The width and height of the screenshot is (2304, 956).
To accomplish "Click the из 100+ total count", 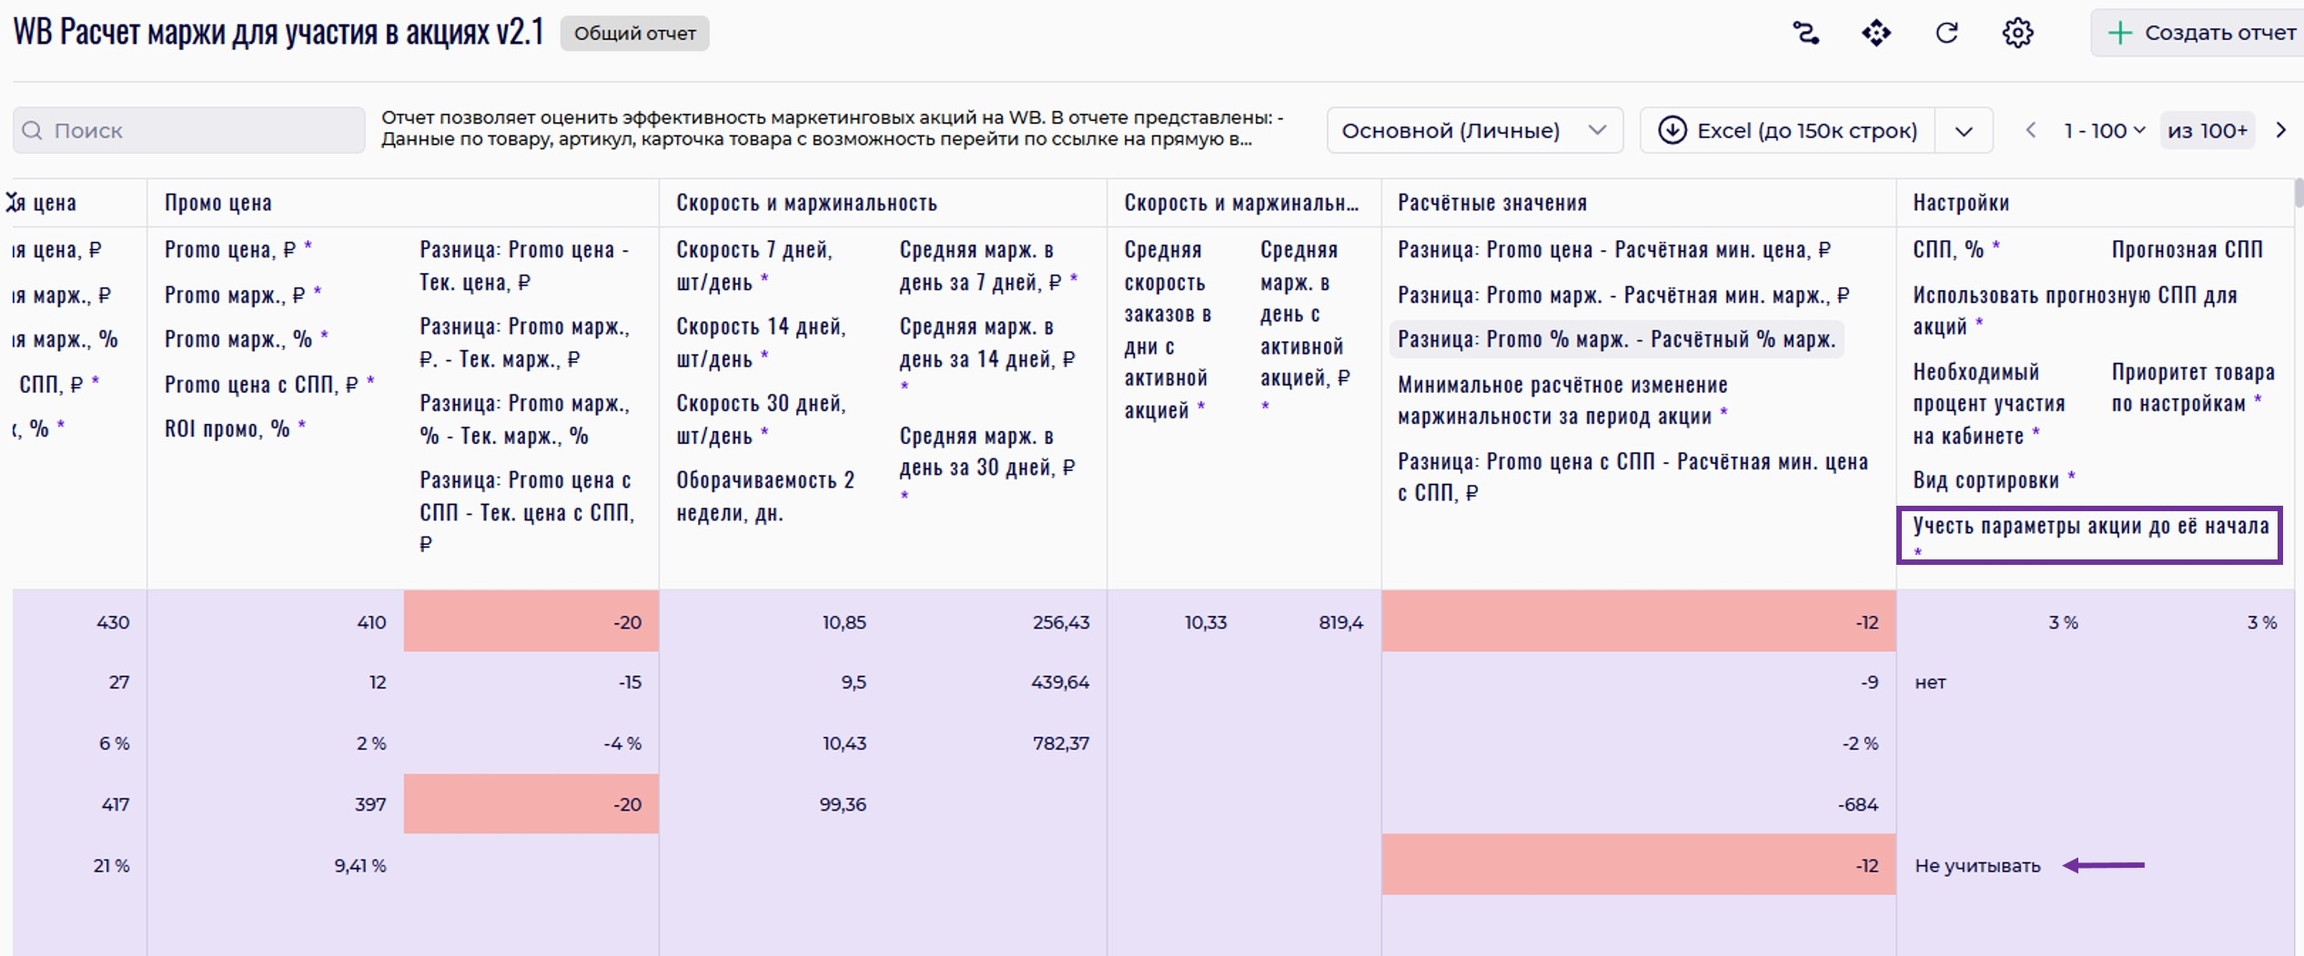I will pos(2207,131).
